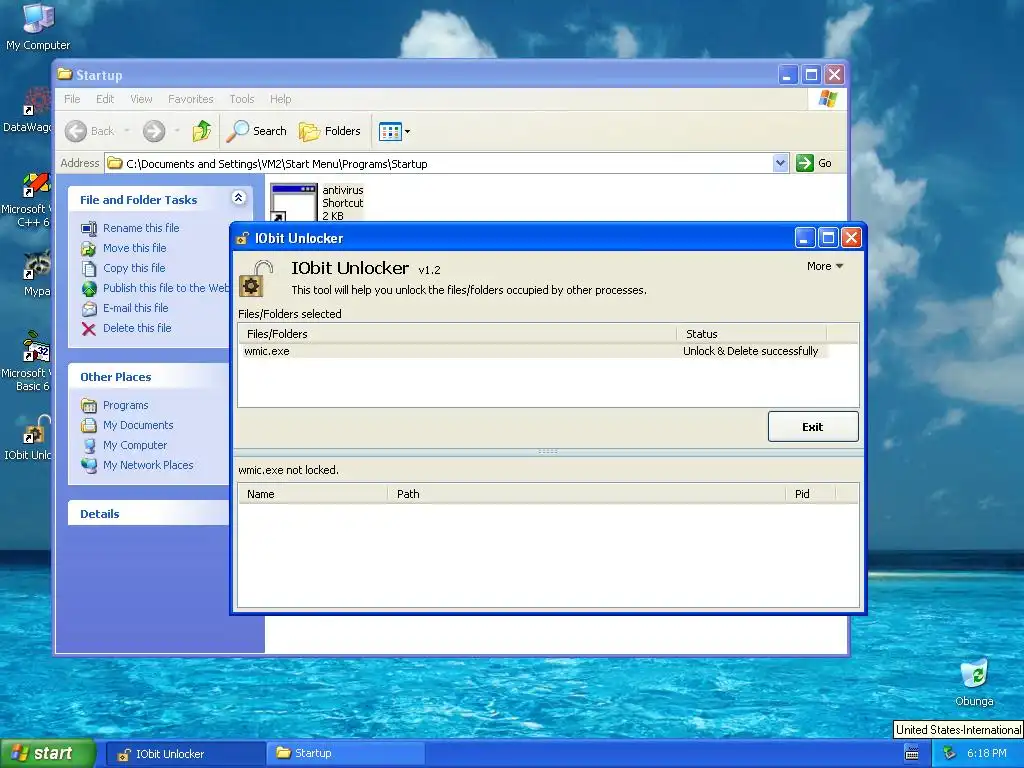The height and width of the screenshot is (768, 1024).
Task: Open the address bar dropdown arrow
Action: tap(780, 163)
